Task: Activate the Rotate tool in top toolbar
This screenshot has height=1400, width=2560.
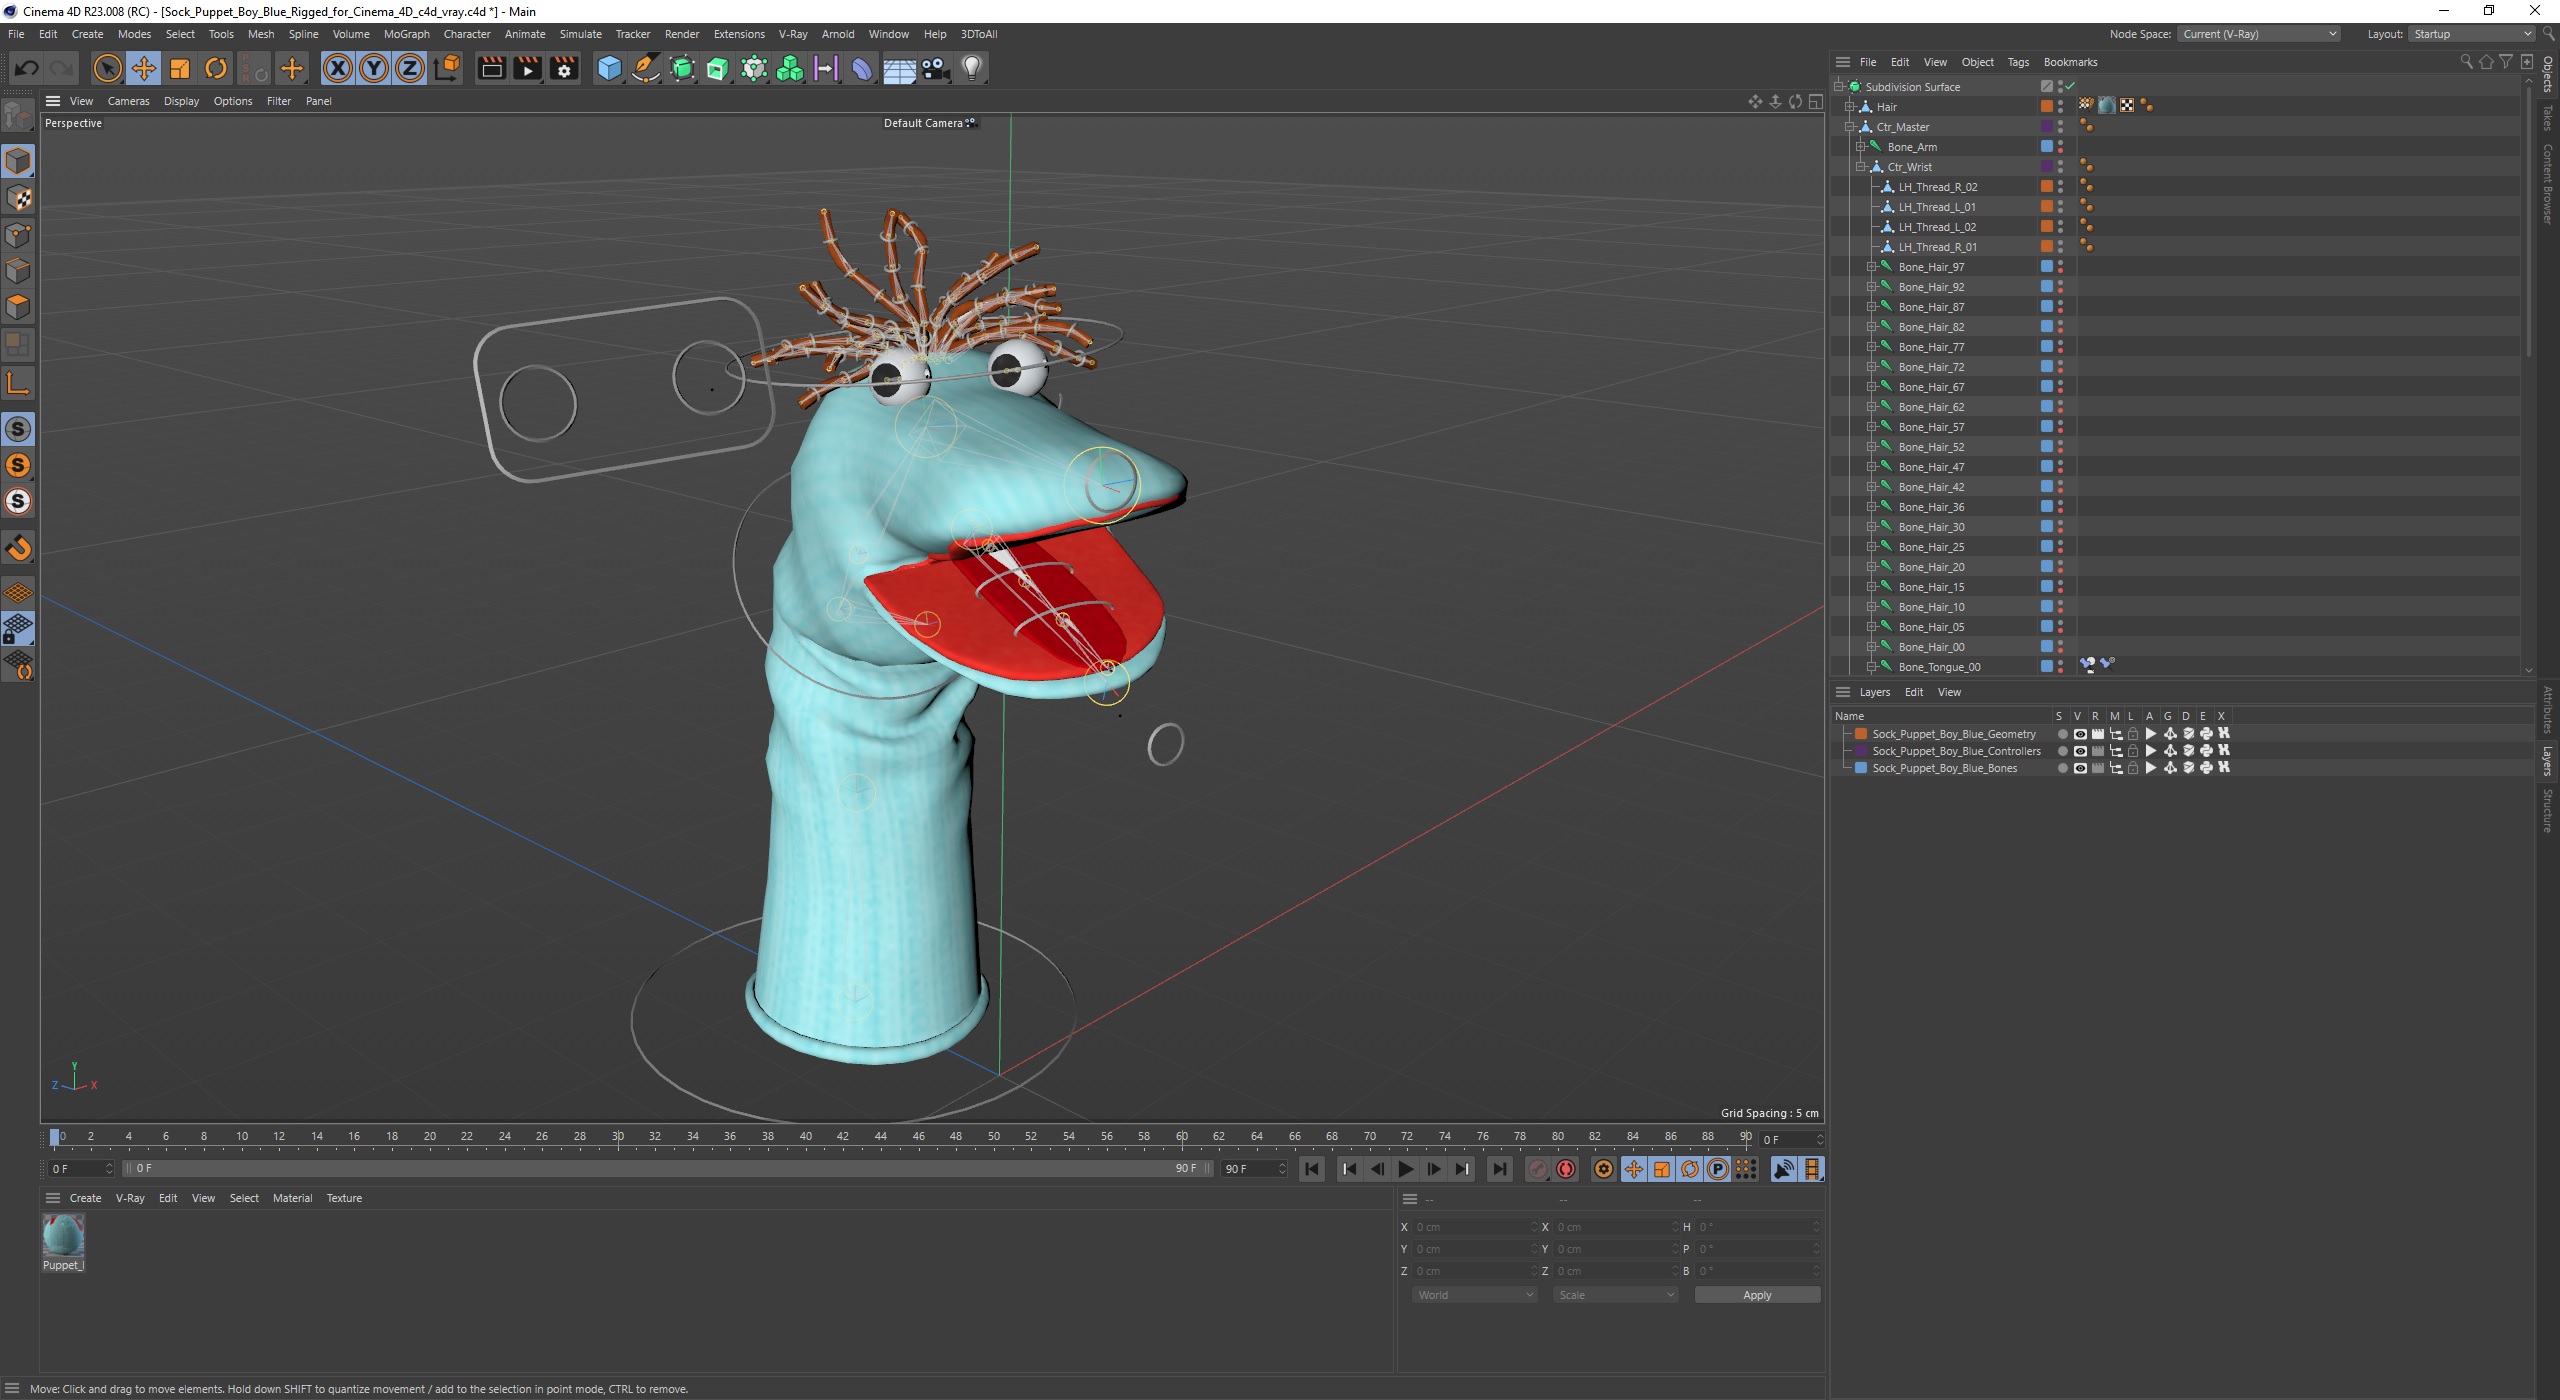Action: tap(216, 68)
